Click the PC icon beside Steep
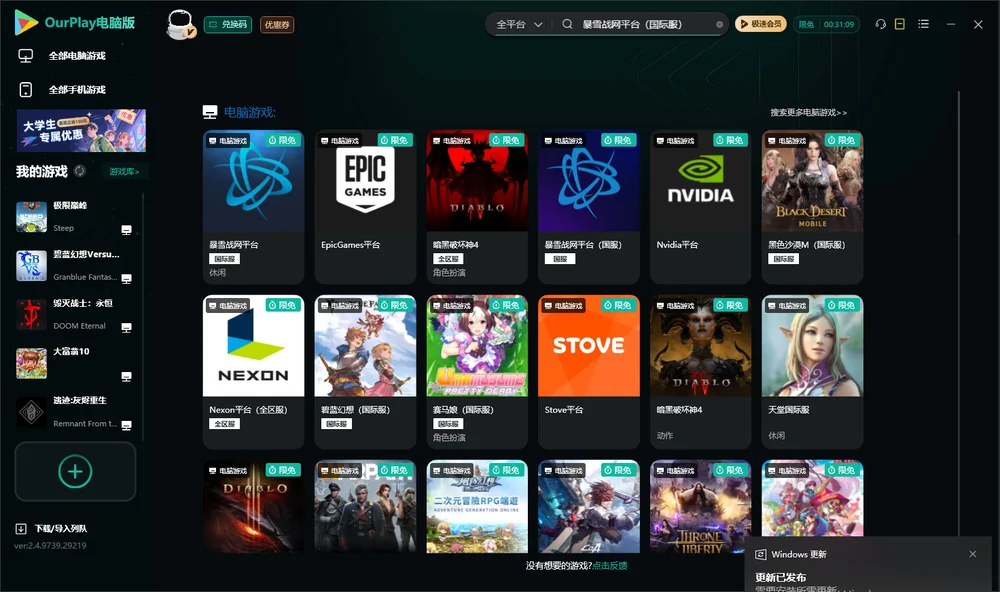 [126, 230]
